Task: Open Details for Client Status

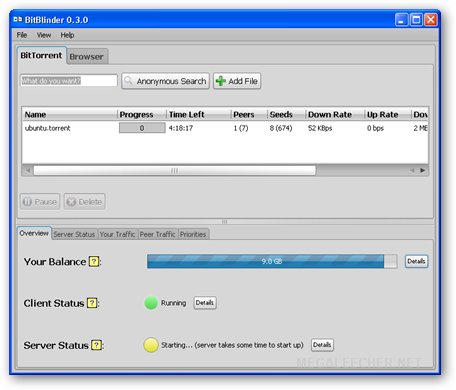Action: click(x=205, y=303)
